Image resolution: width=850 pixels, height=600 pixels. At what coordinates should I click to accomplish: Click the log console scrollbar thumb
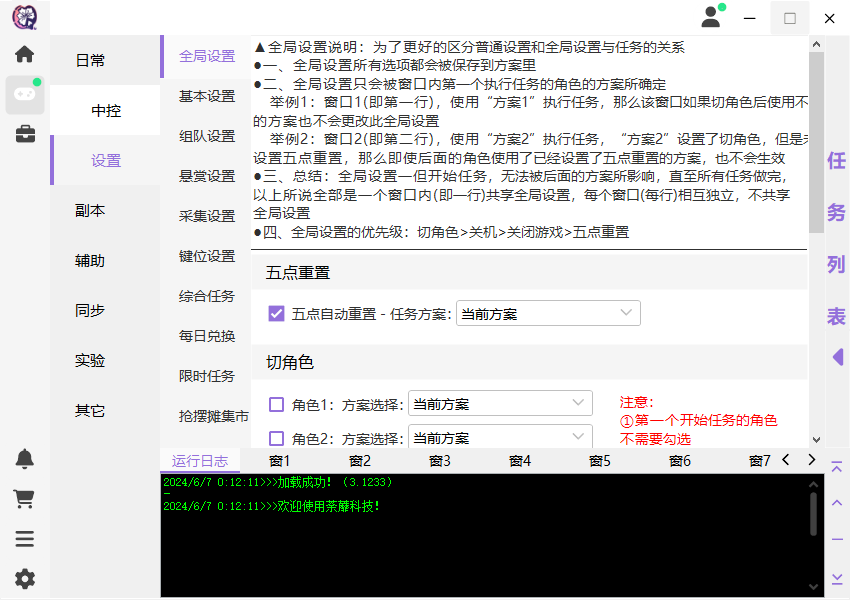[813, 514]
